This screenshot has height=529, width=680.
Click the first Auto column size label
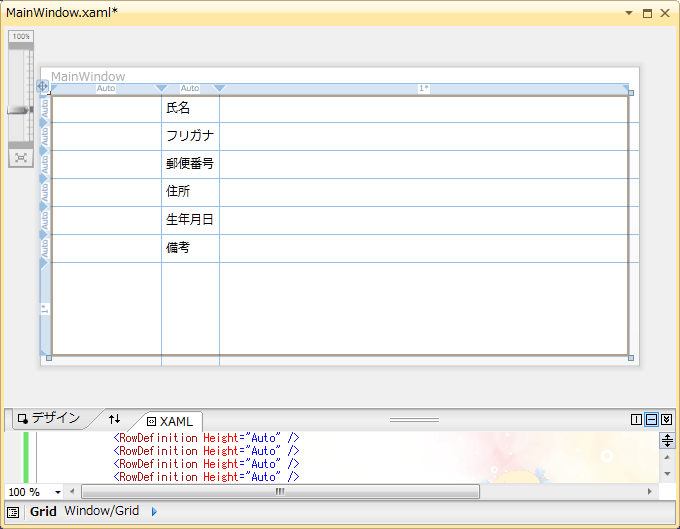(x=106, y=88)
